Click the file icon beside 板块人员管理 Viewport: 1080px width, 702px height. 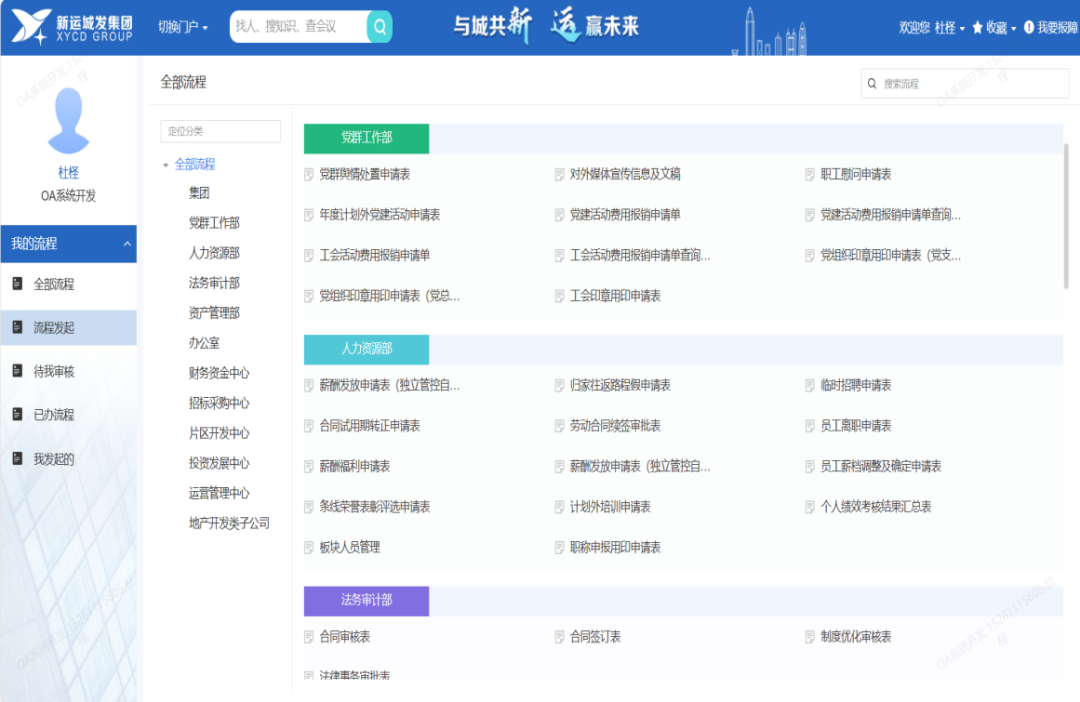tap(309, 548)
